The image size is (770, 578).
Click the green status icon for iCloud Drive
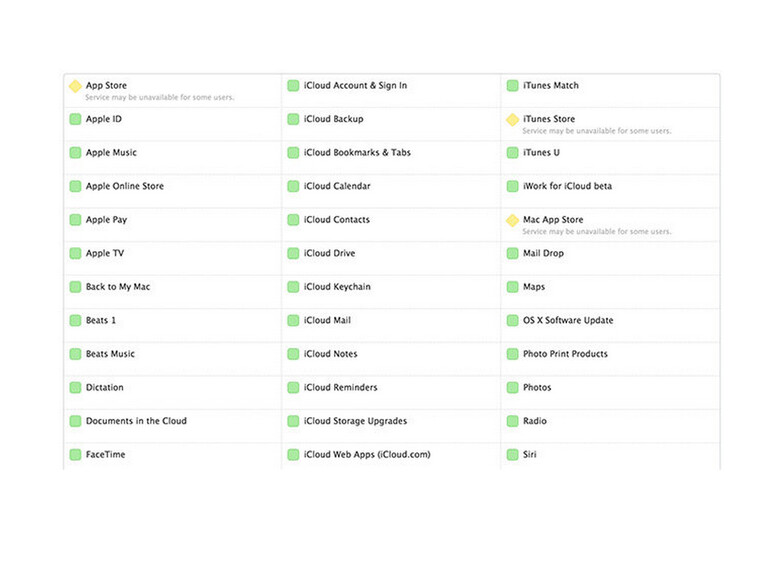[293, 253]
